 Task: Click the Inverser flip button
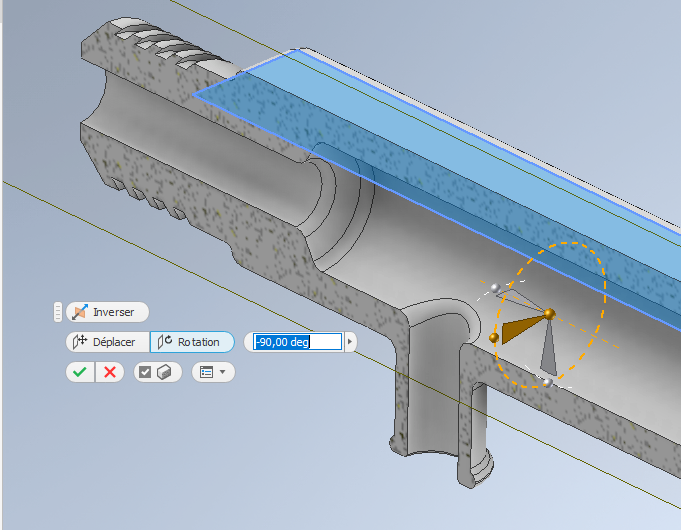tap(107, 312)
